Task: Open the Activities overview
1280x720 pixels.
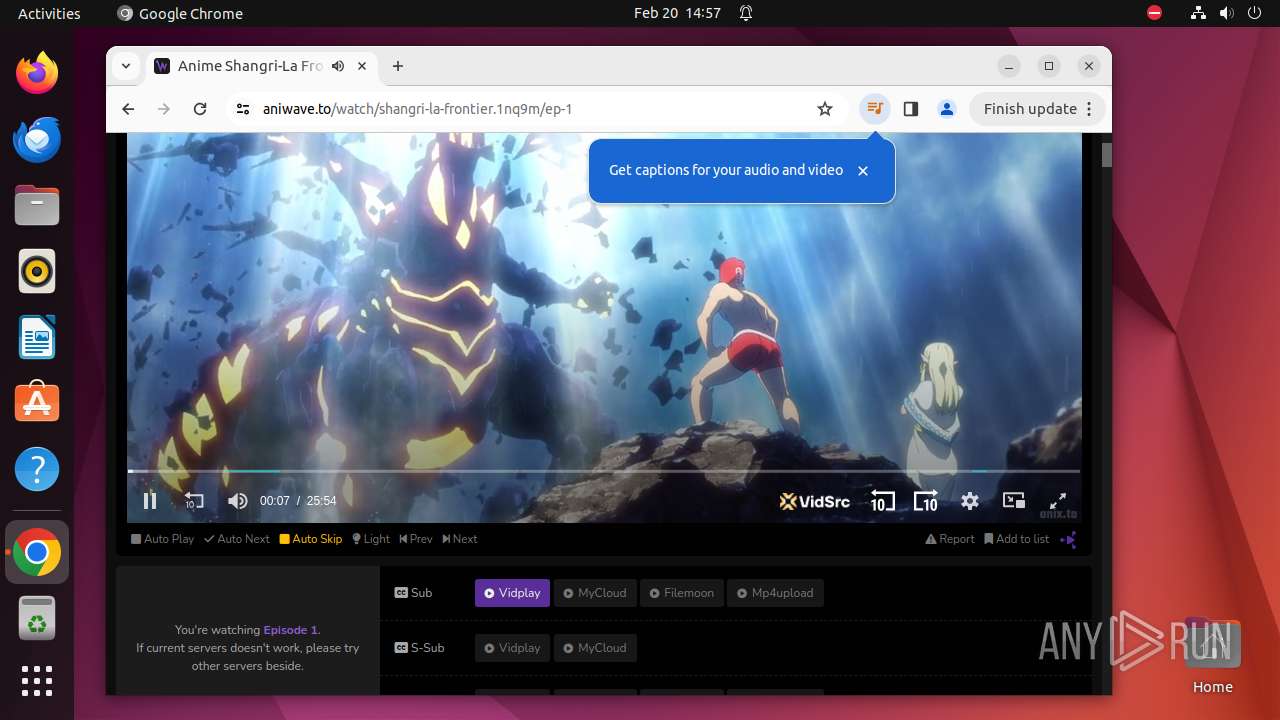Action: (x=49, y=13)
